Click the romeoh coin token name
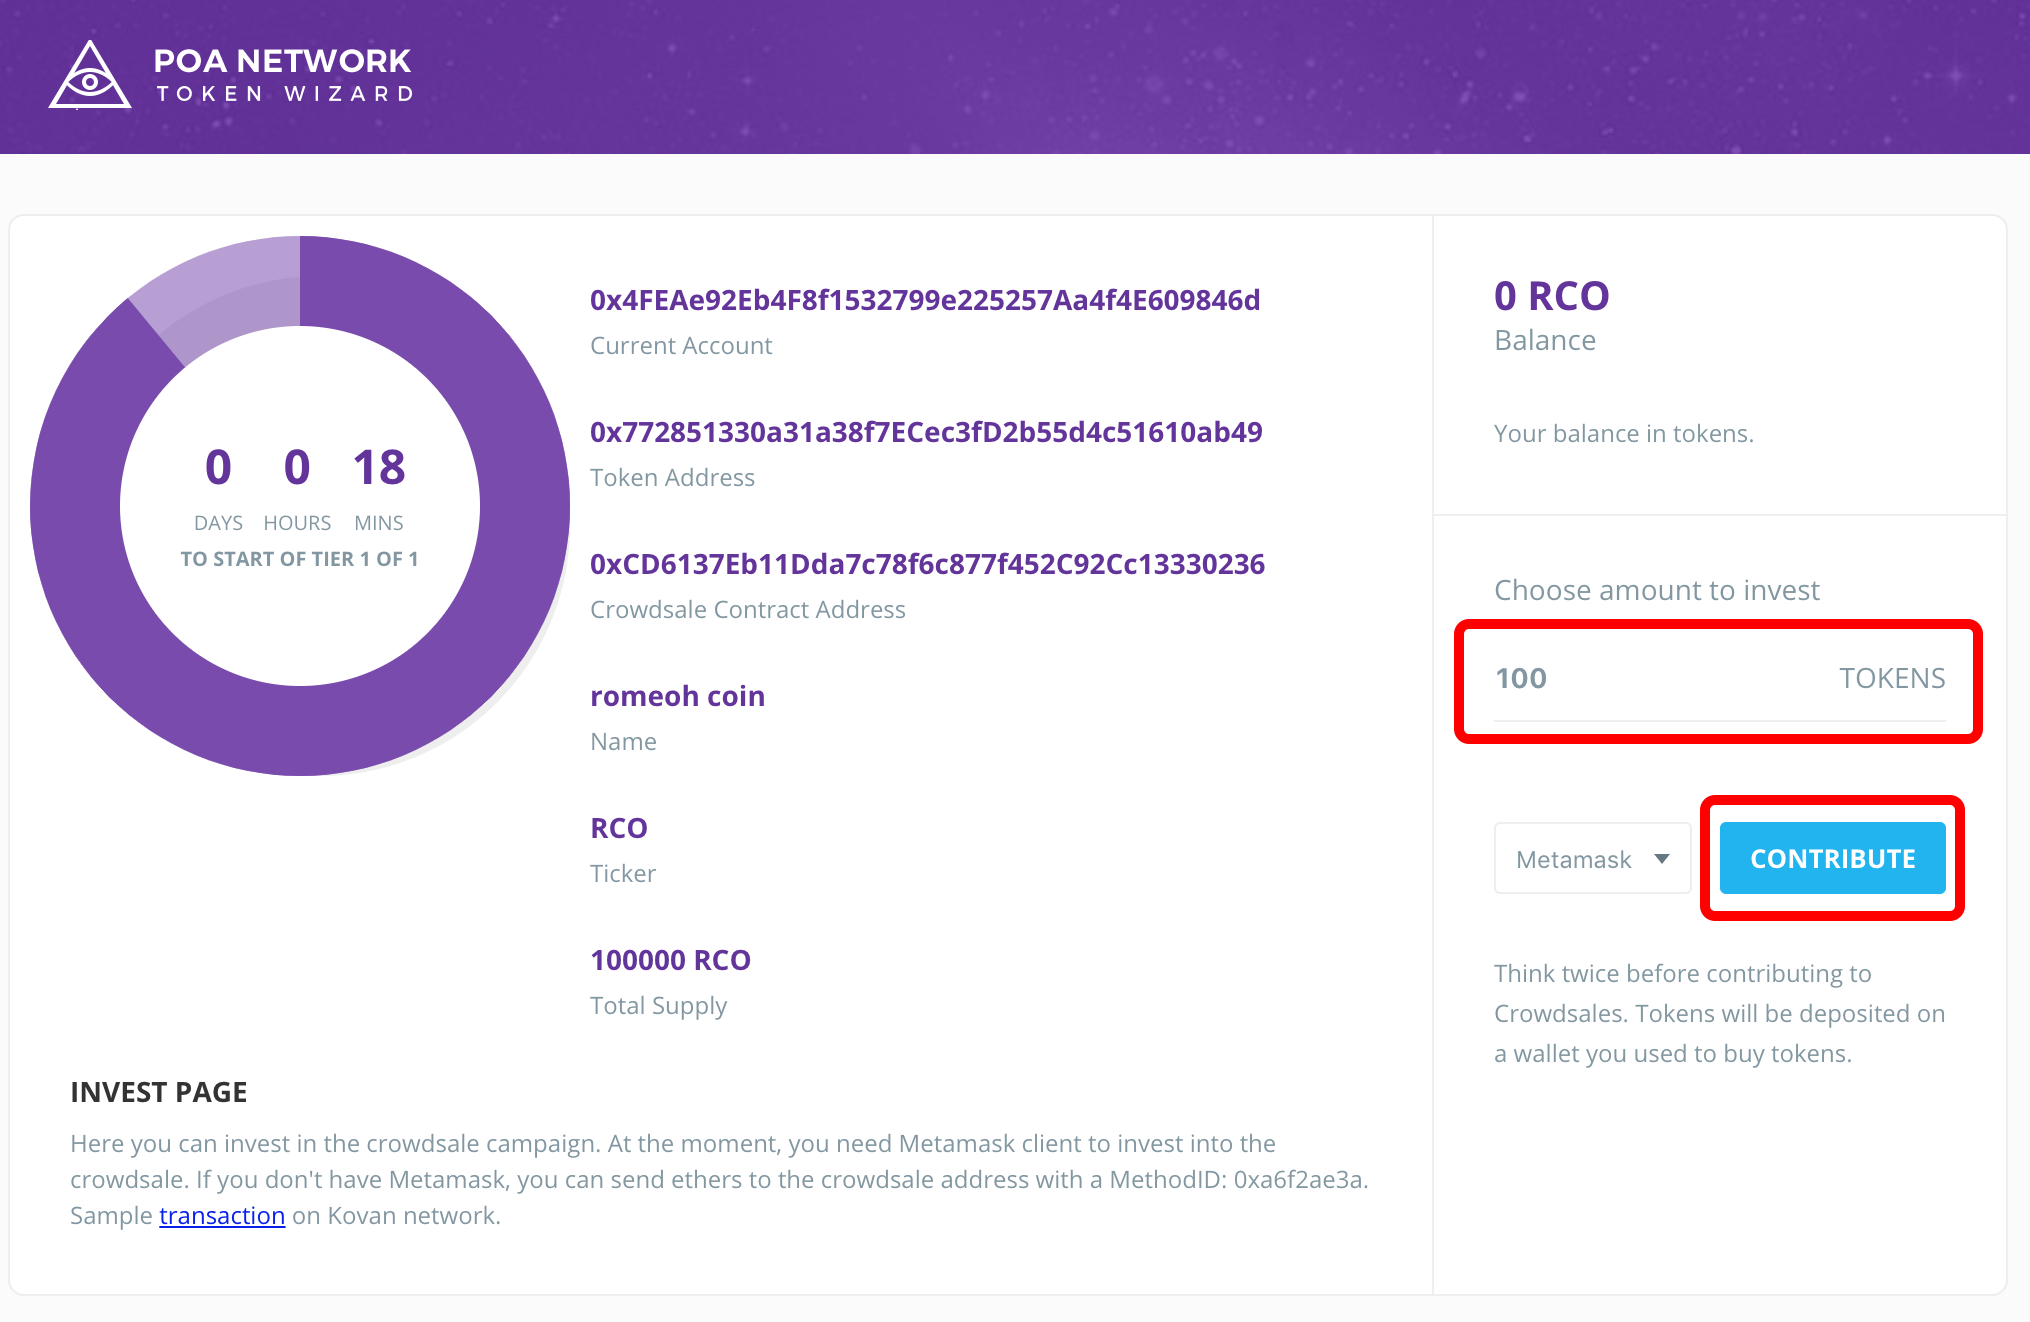2030x1322 pixels. click(677, 696)
